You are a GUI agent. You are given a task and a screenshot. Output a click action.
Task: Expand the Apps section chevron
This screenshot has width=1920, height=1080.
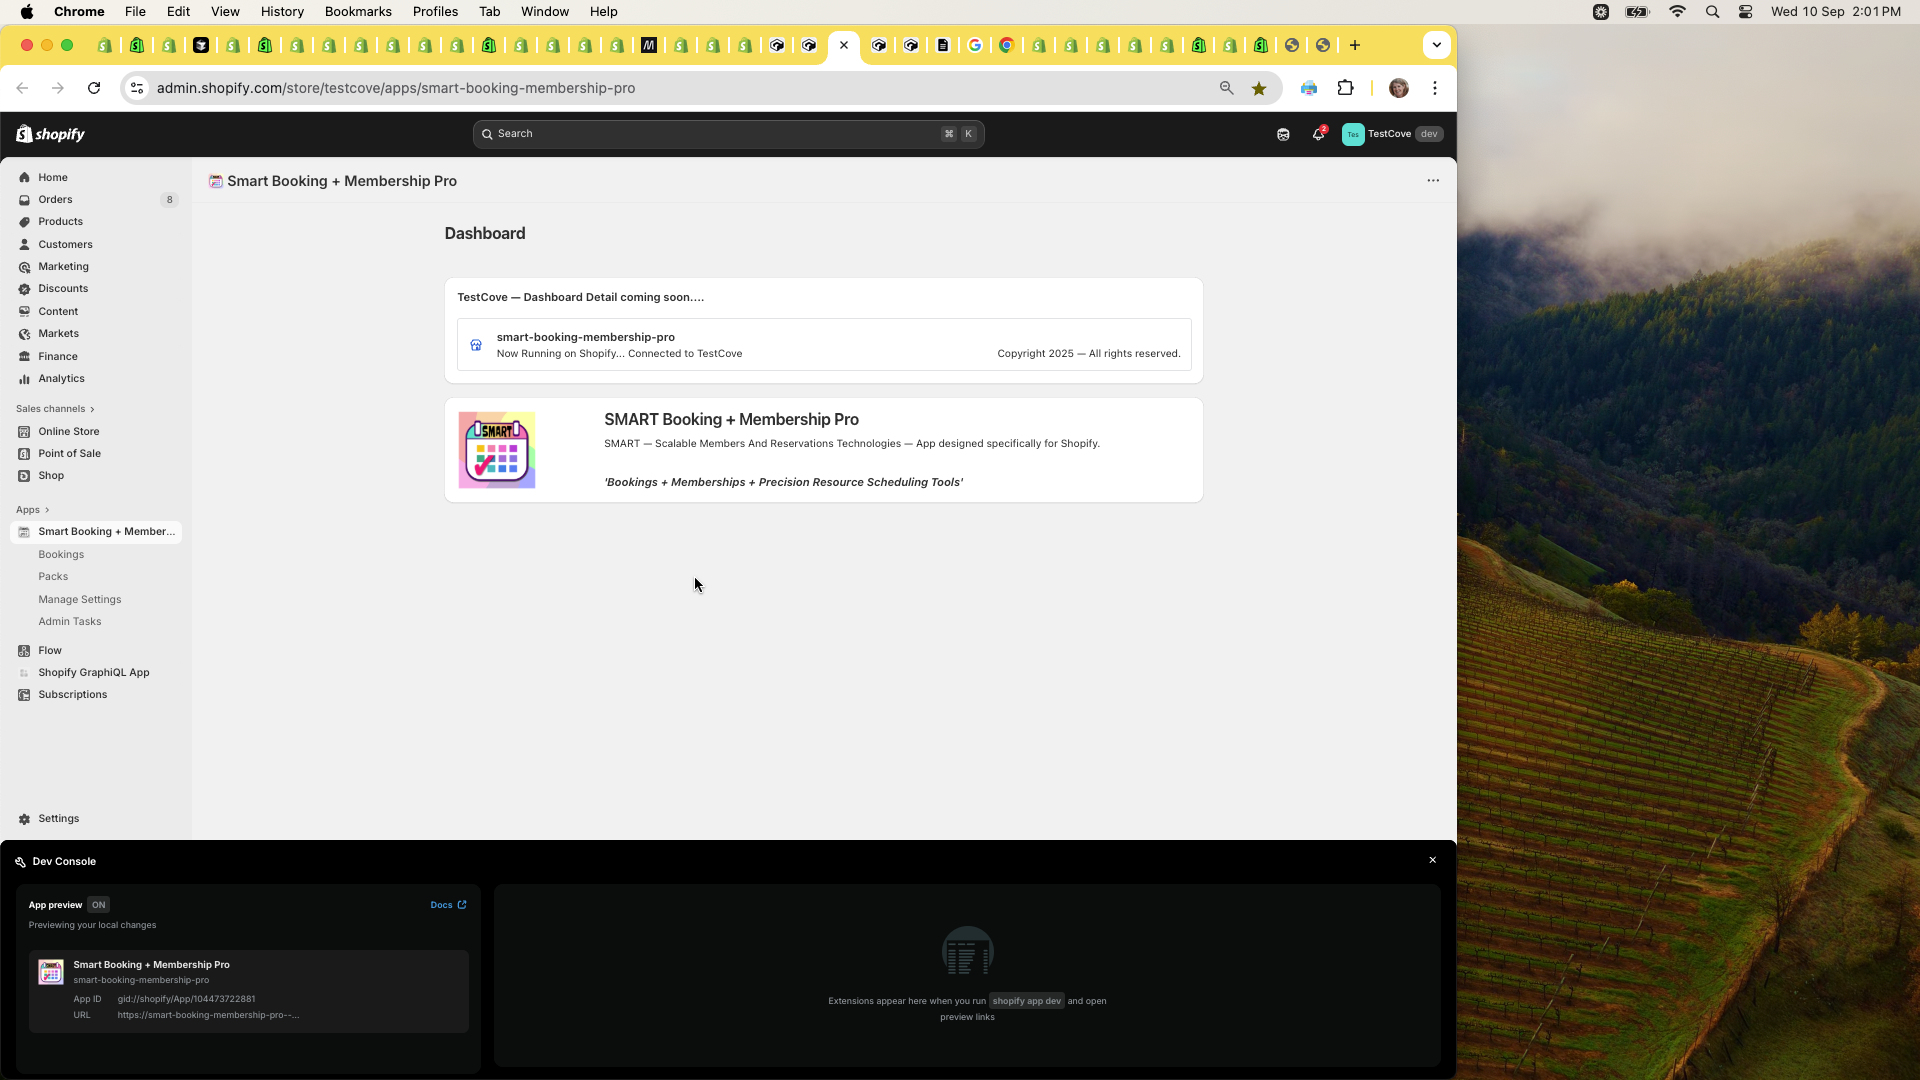[47, 510]
